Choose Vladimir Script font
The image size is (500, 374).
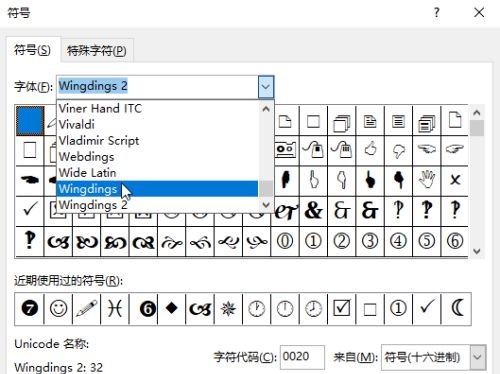pos(157,141)
